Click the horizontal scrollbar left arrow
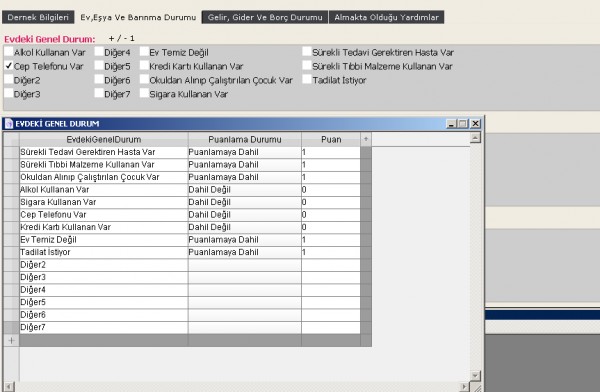The image size is (600, 392). coord(9,387)
